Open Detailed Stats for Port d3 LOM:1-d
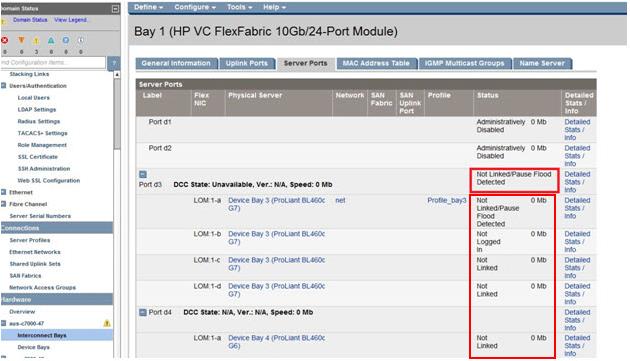 (x=577, y=294)
